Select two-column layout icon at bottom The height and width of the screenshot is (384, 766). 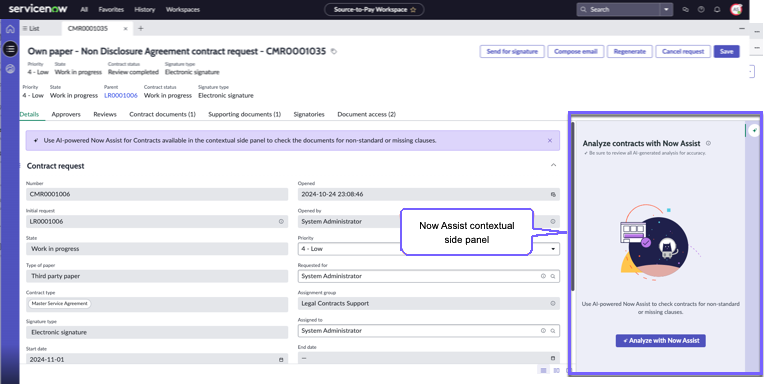tap(556, 370)
